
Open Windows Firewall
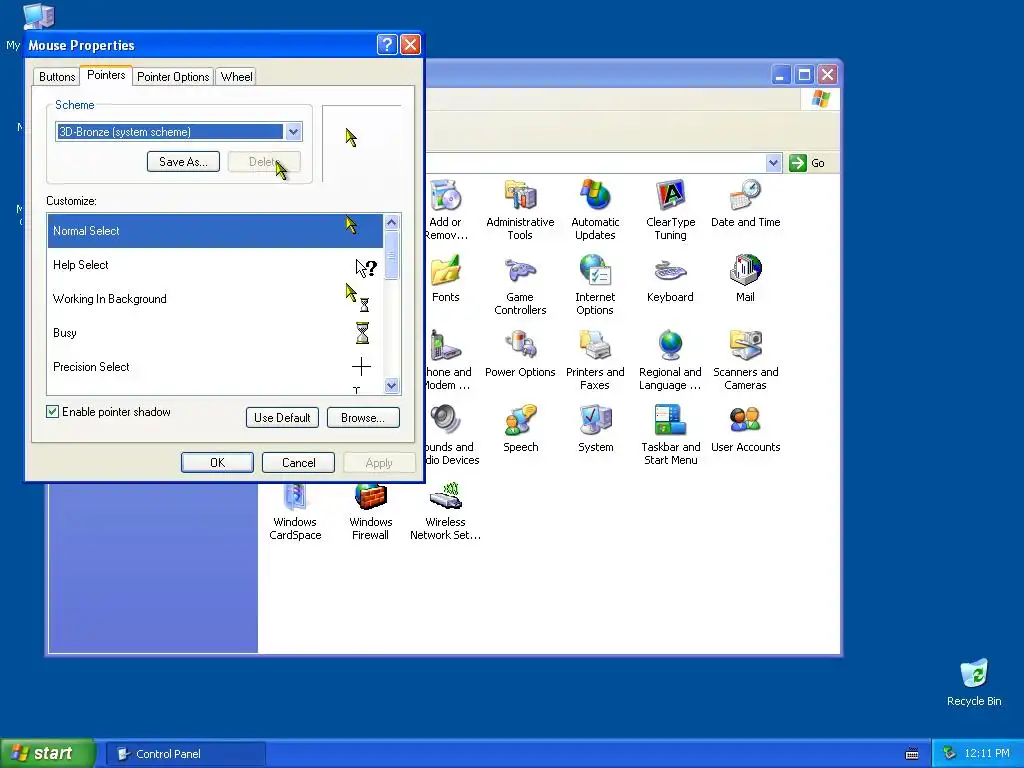[370, 513]
